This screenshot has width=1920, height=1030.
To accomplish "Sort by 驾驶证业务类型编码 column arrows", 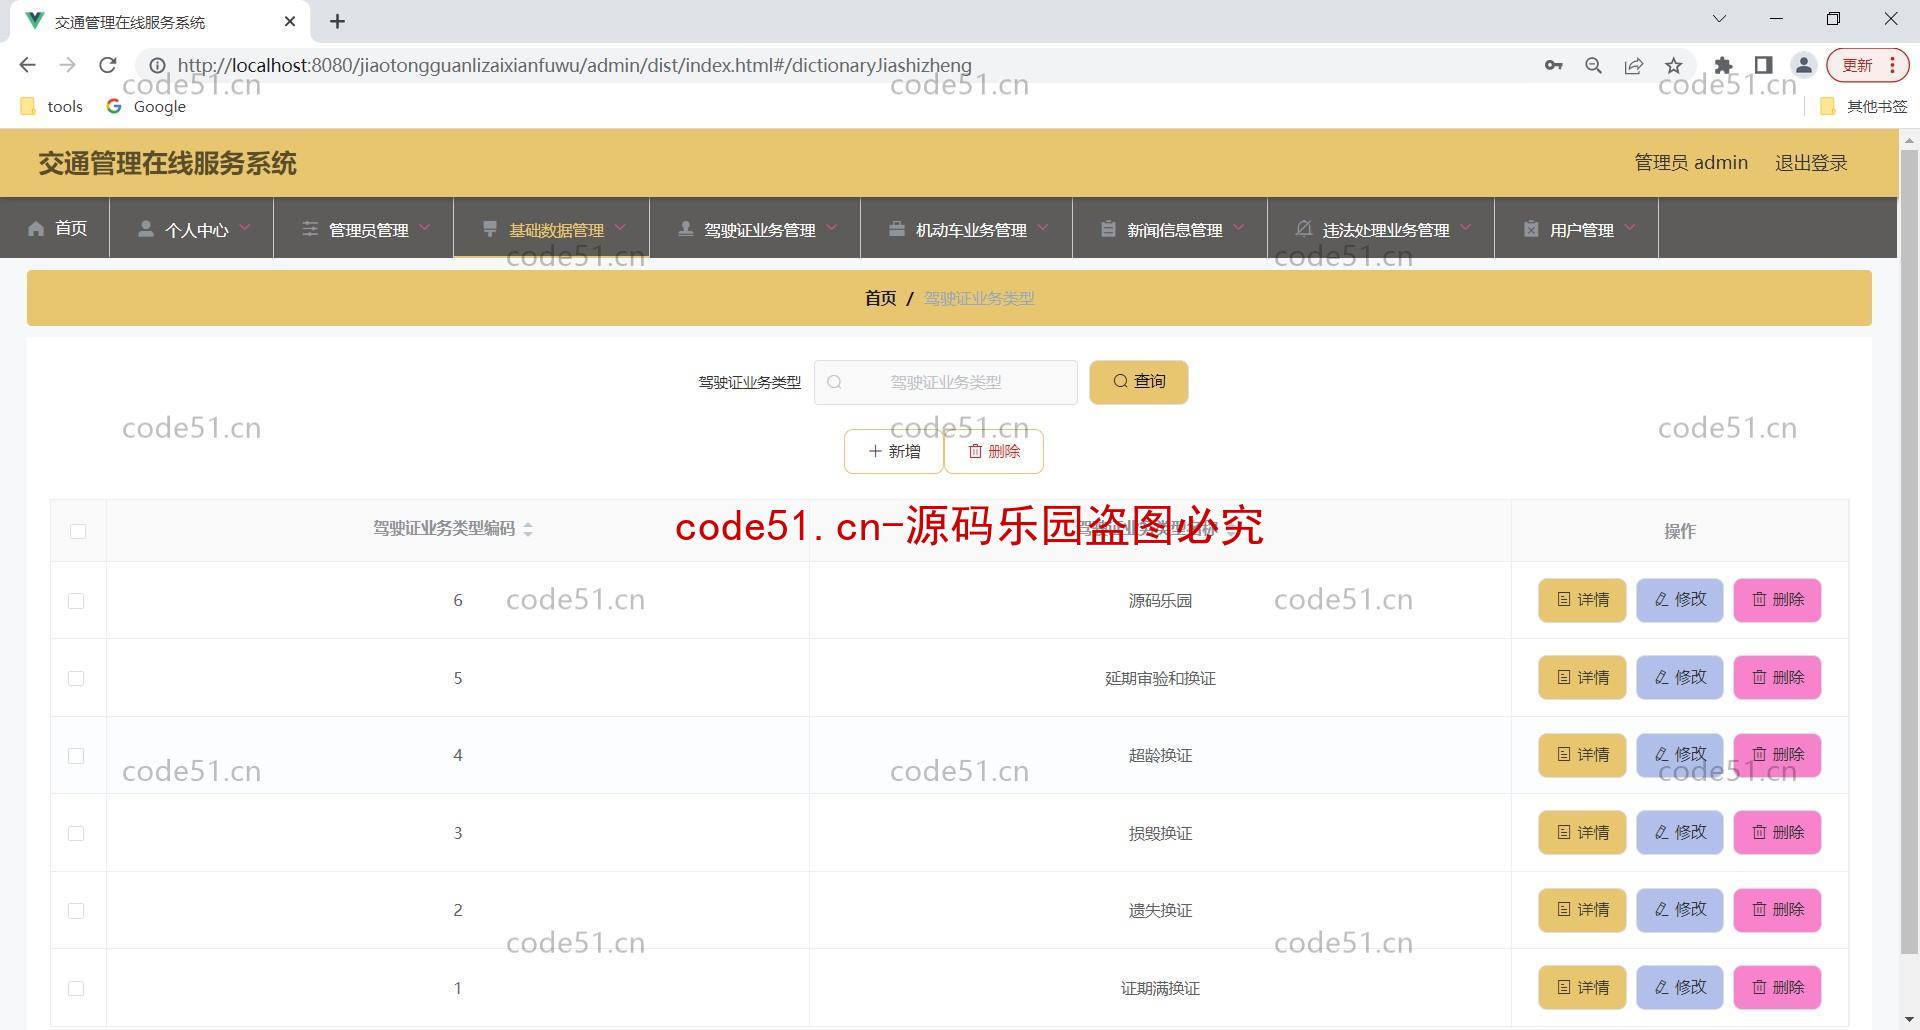I will click(x=528, y=529).
